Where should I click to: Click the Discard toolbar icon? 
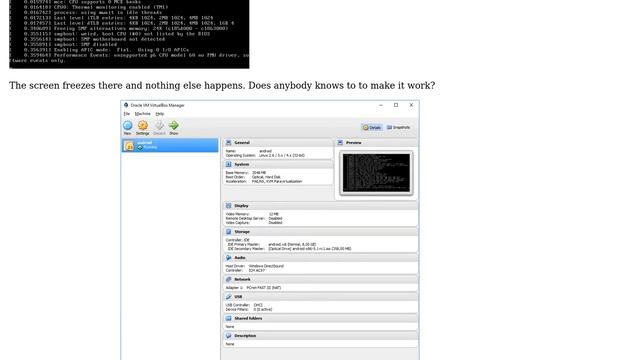pos(159,125)
